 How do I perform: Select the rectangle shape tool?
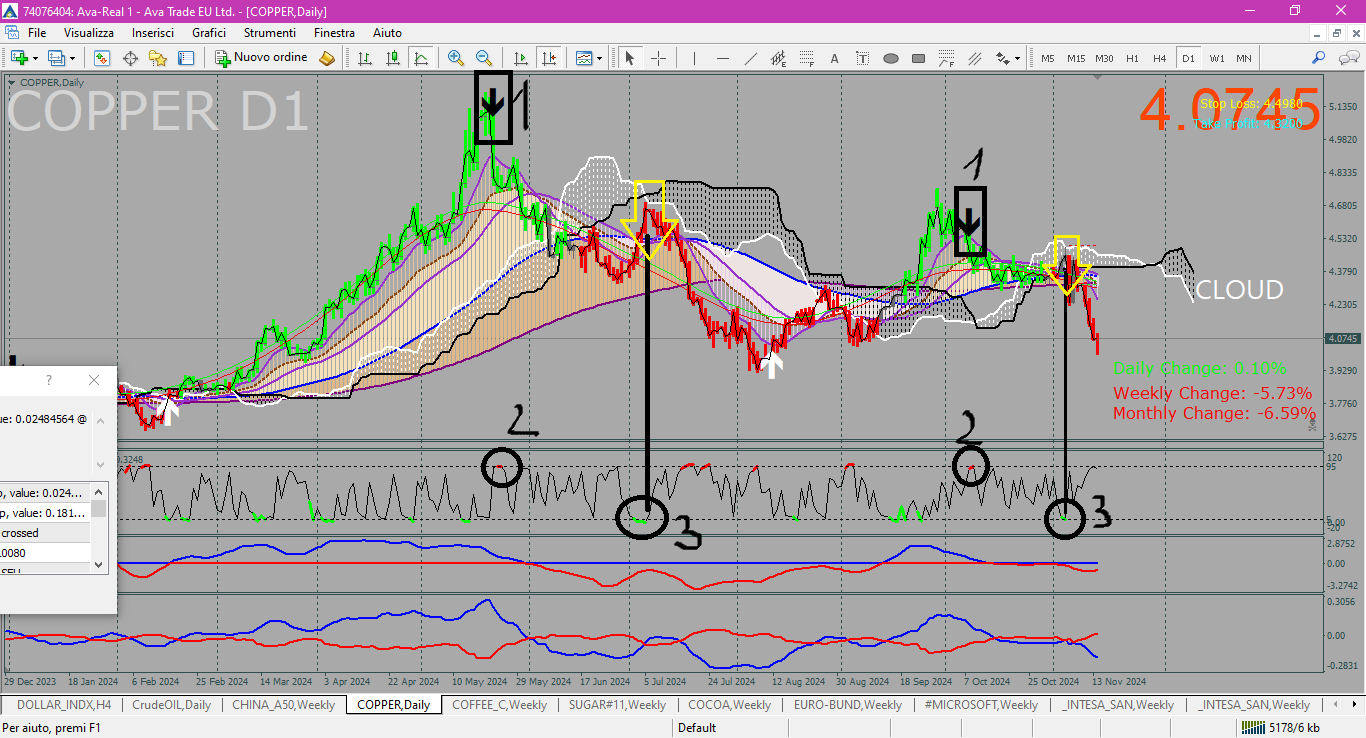[x=918, y=58]
